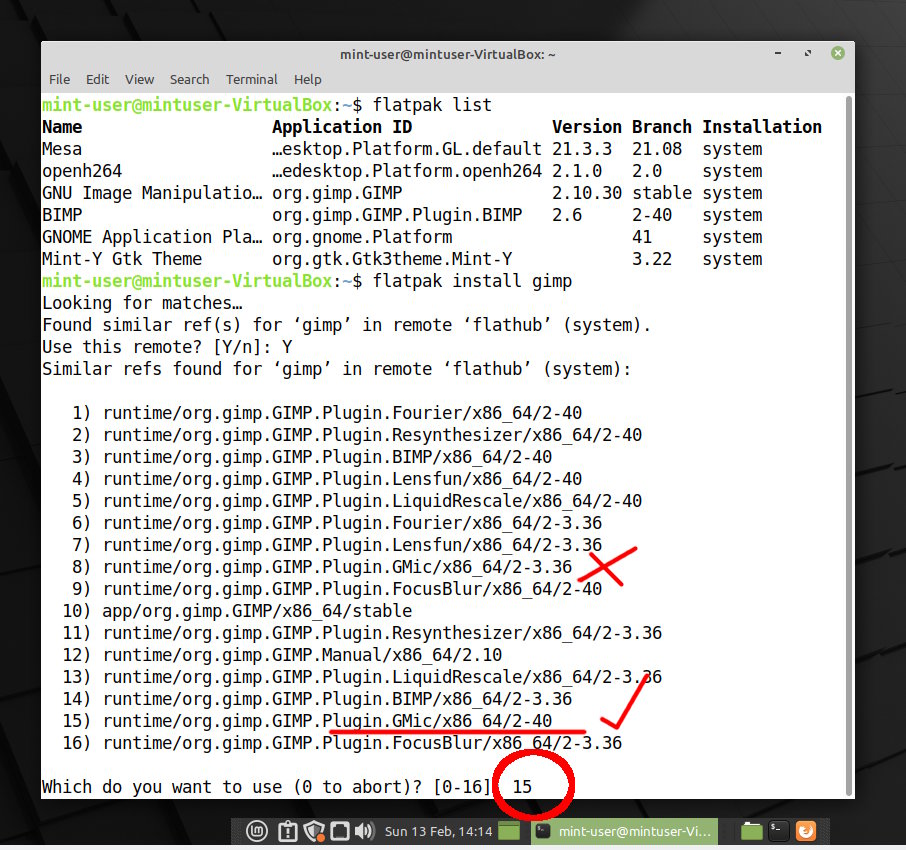Screen dimensions: 906x850
Task: Open the network connection tray icon
Action: tap(340, 831)
